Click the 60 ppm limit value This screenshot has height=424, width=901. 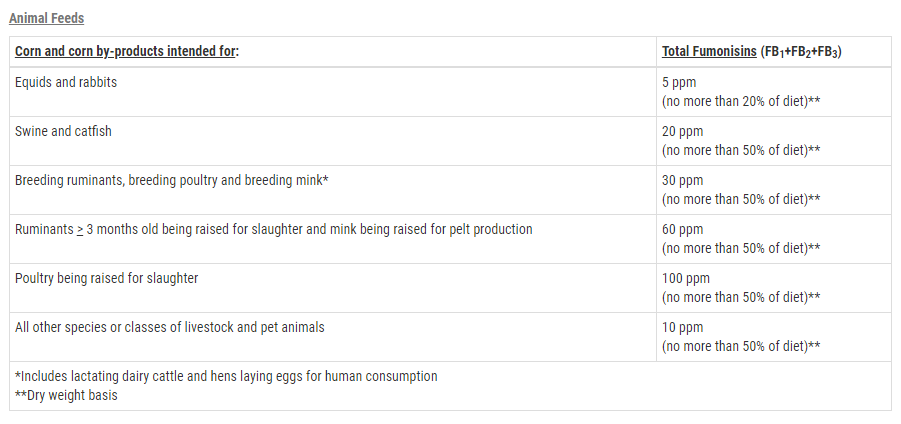[x=682, y=229]
